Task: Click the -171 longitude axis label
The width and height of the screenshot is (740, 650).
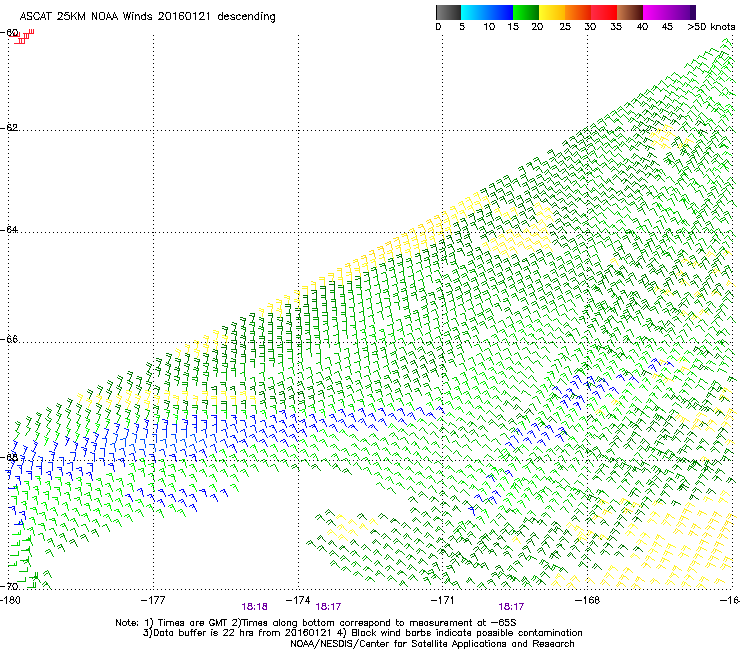Action: [443, 600]
